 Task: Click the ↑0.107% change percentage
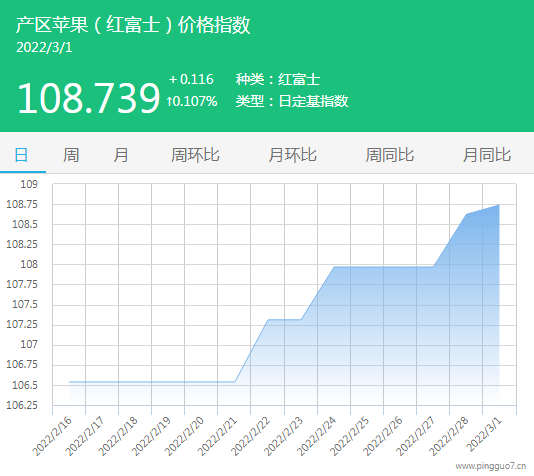tap(192, 101)
